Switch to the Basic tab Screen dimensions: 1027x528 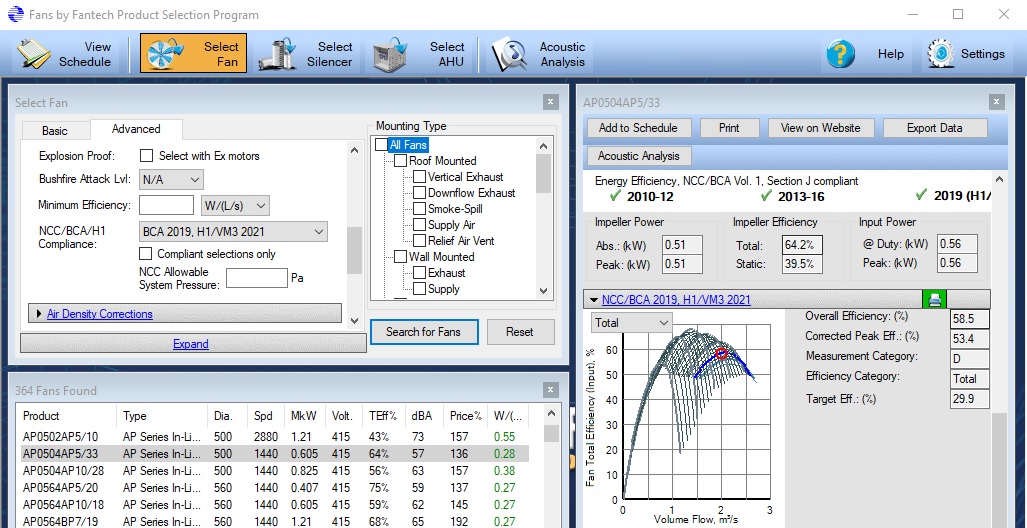tap(55, 130)
